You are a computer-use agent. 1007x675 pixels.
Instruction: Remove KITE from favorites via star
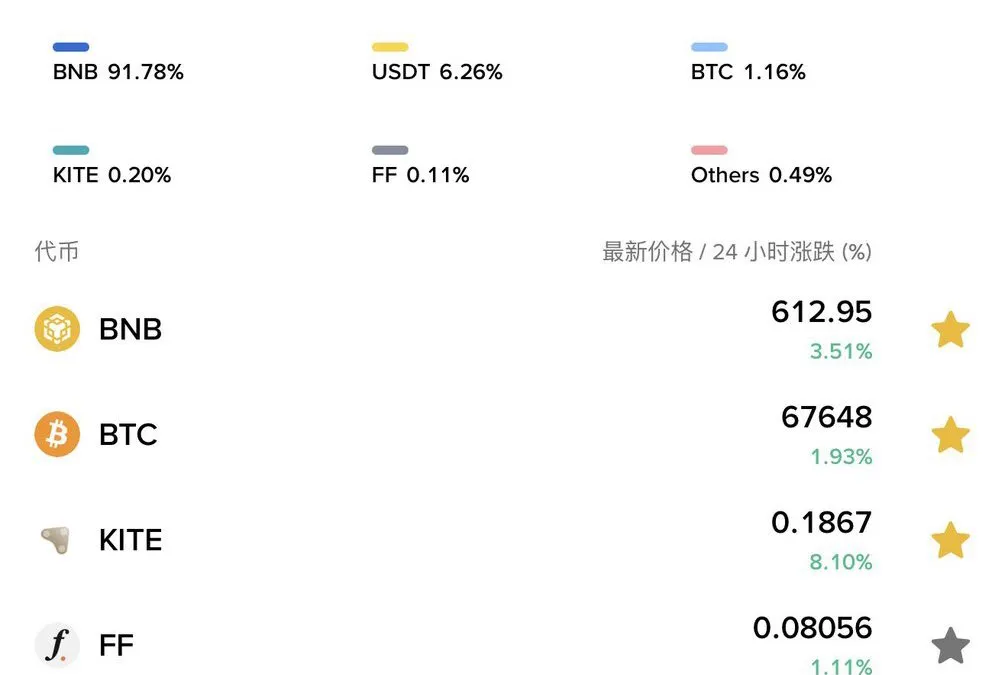pyautogui.click(x=950, y=540)
